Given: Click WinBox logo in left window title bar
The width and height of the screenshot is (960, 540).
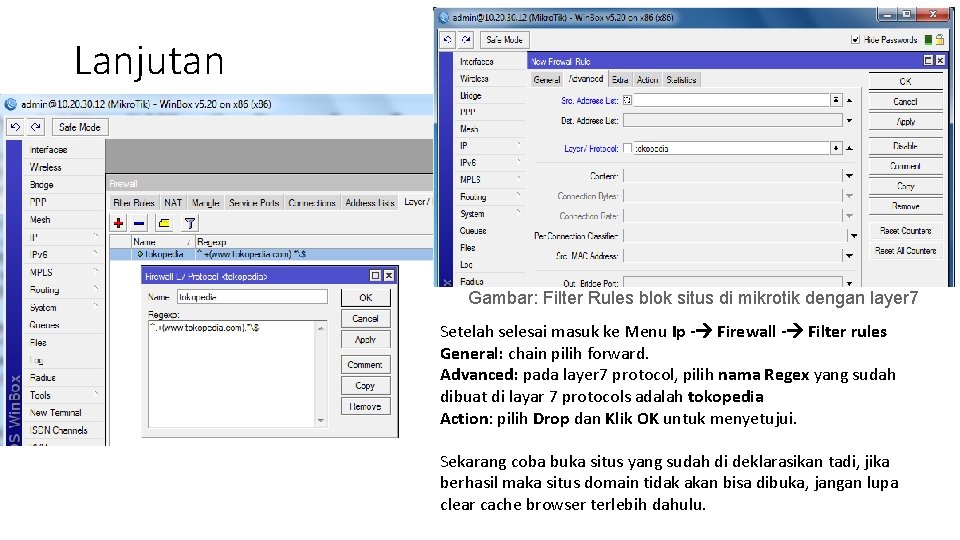Looking at the screenshot, I should pyautogui.click(x=11, y=104).
